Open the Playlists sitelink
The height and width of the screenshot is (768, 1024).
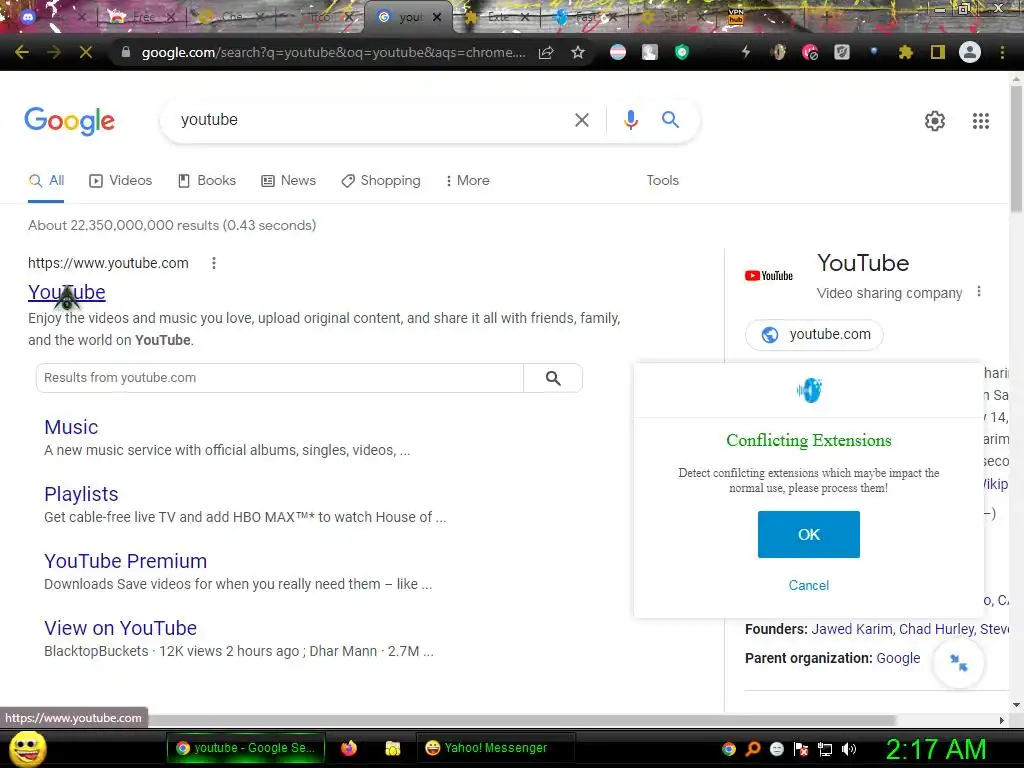click(81, 494)
